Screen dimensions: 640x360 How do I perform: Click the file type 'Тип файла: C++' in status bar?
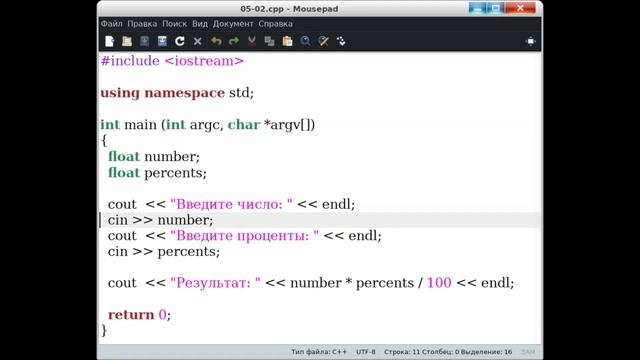(x=319, y=352)
